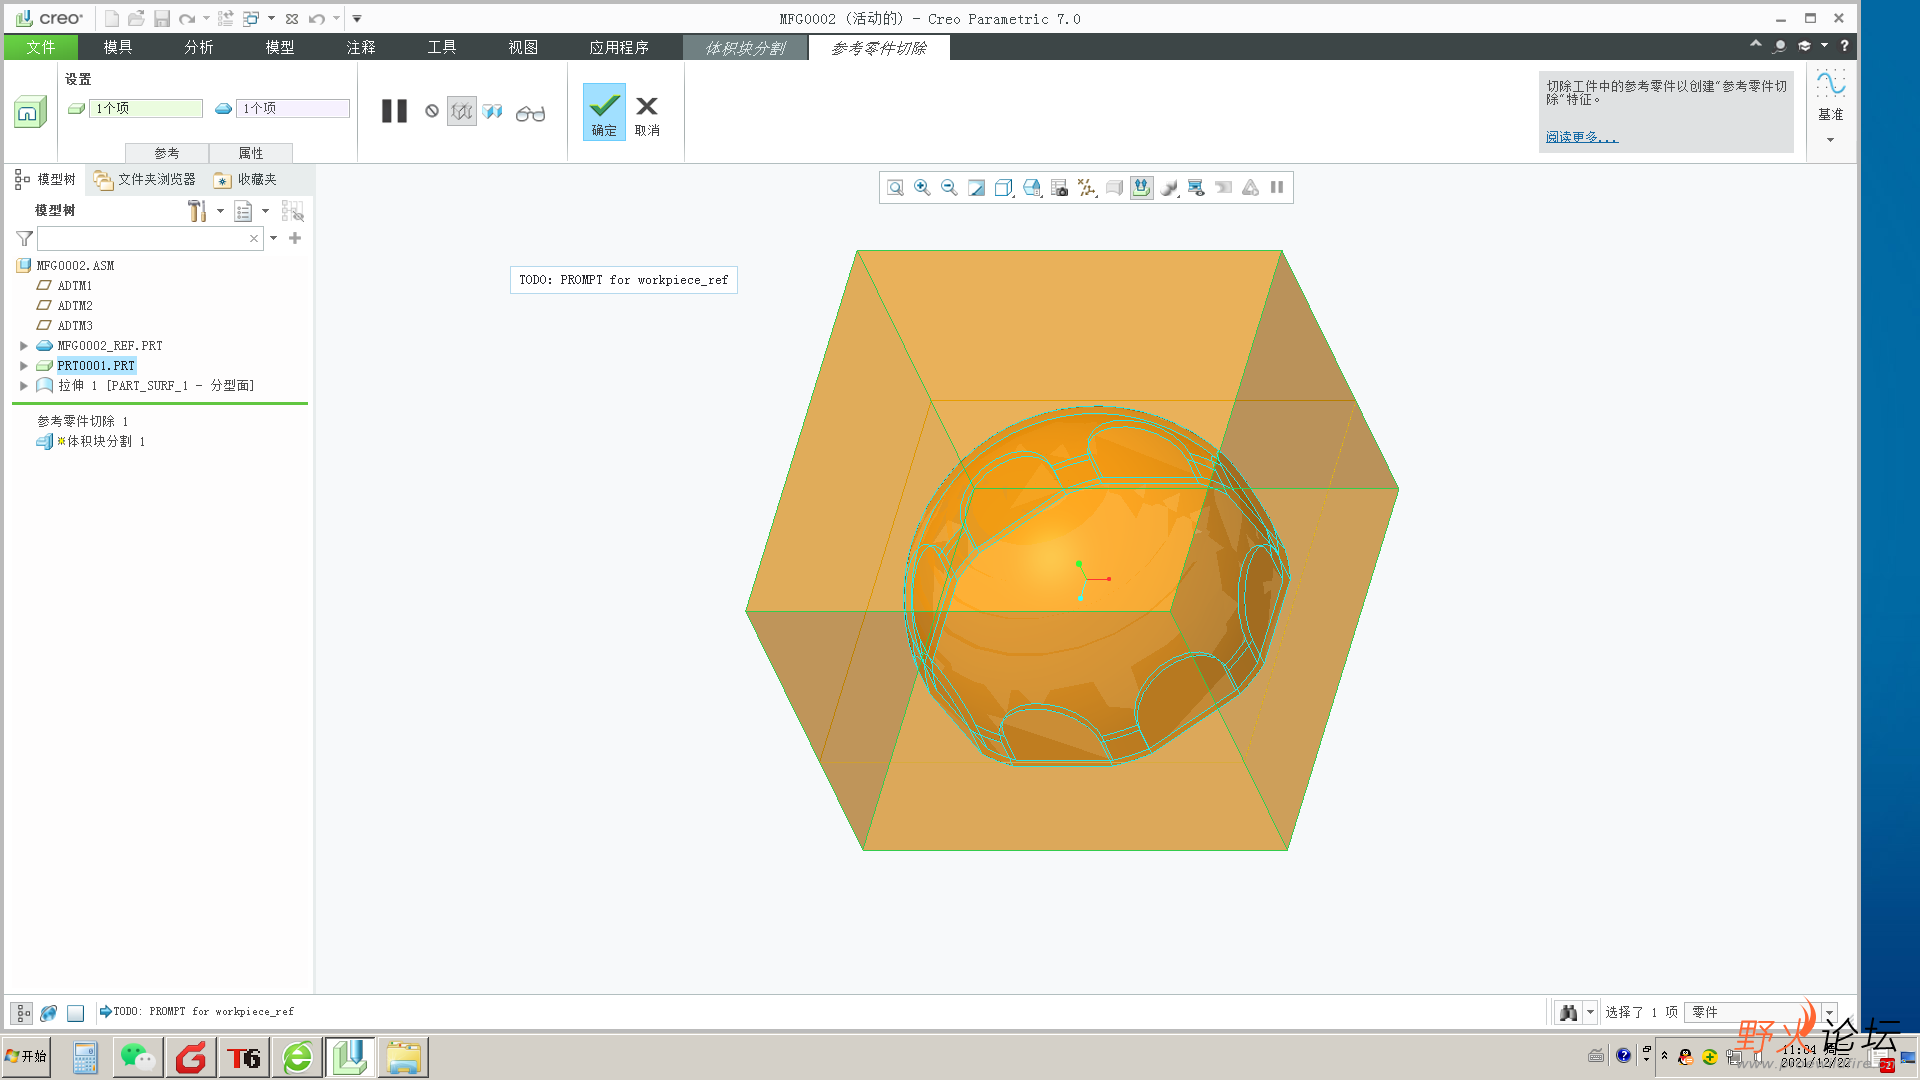Viewport: 1920px width, 1080px height.
Task: Click the workpiece collector showing 1个项
Action: [x=145, y=108]
